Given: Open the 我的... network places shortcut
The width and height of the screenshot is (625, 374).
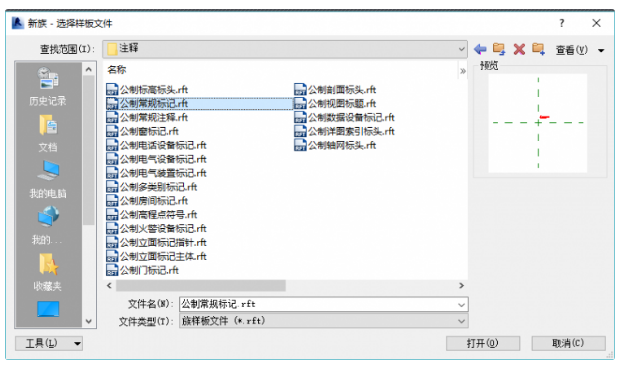Looking at the screenshot, I should [x=48, y=225].
